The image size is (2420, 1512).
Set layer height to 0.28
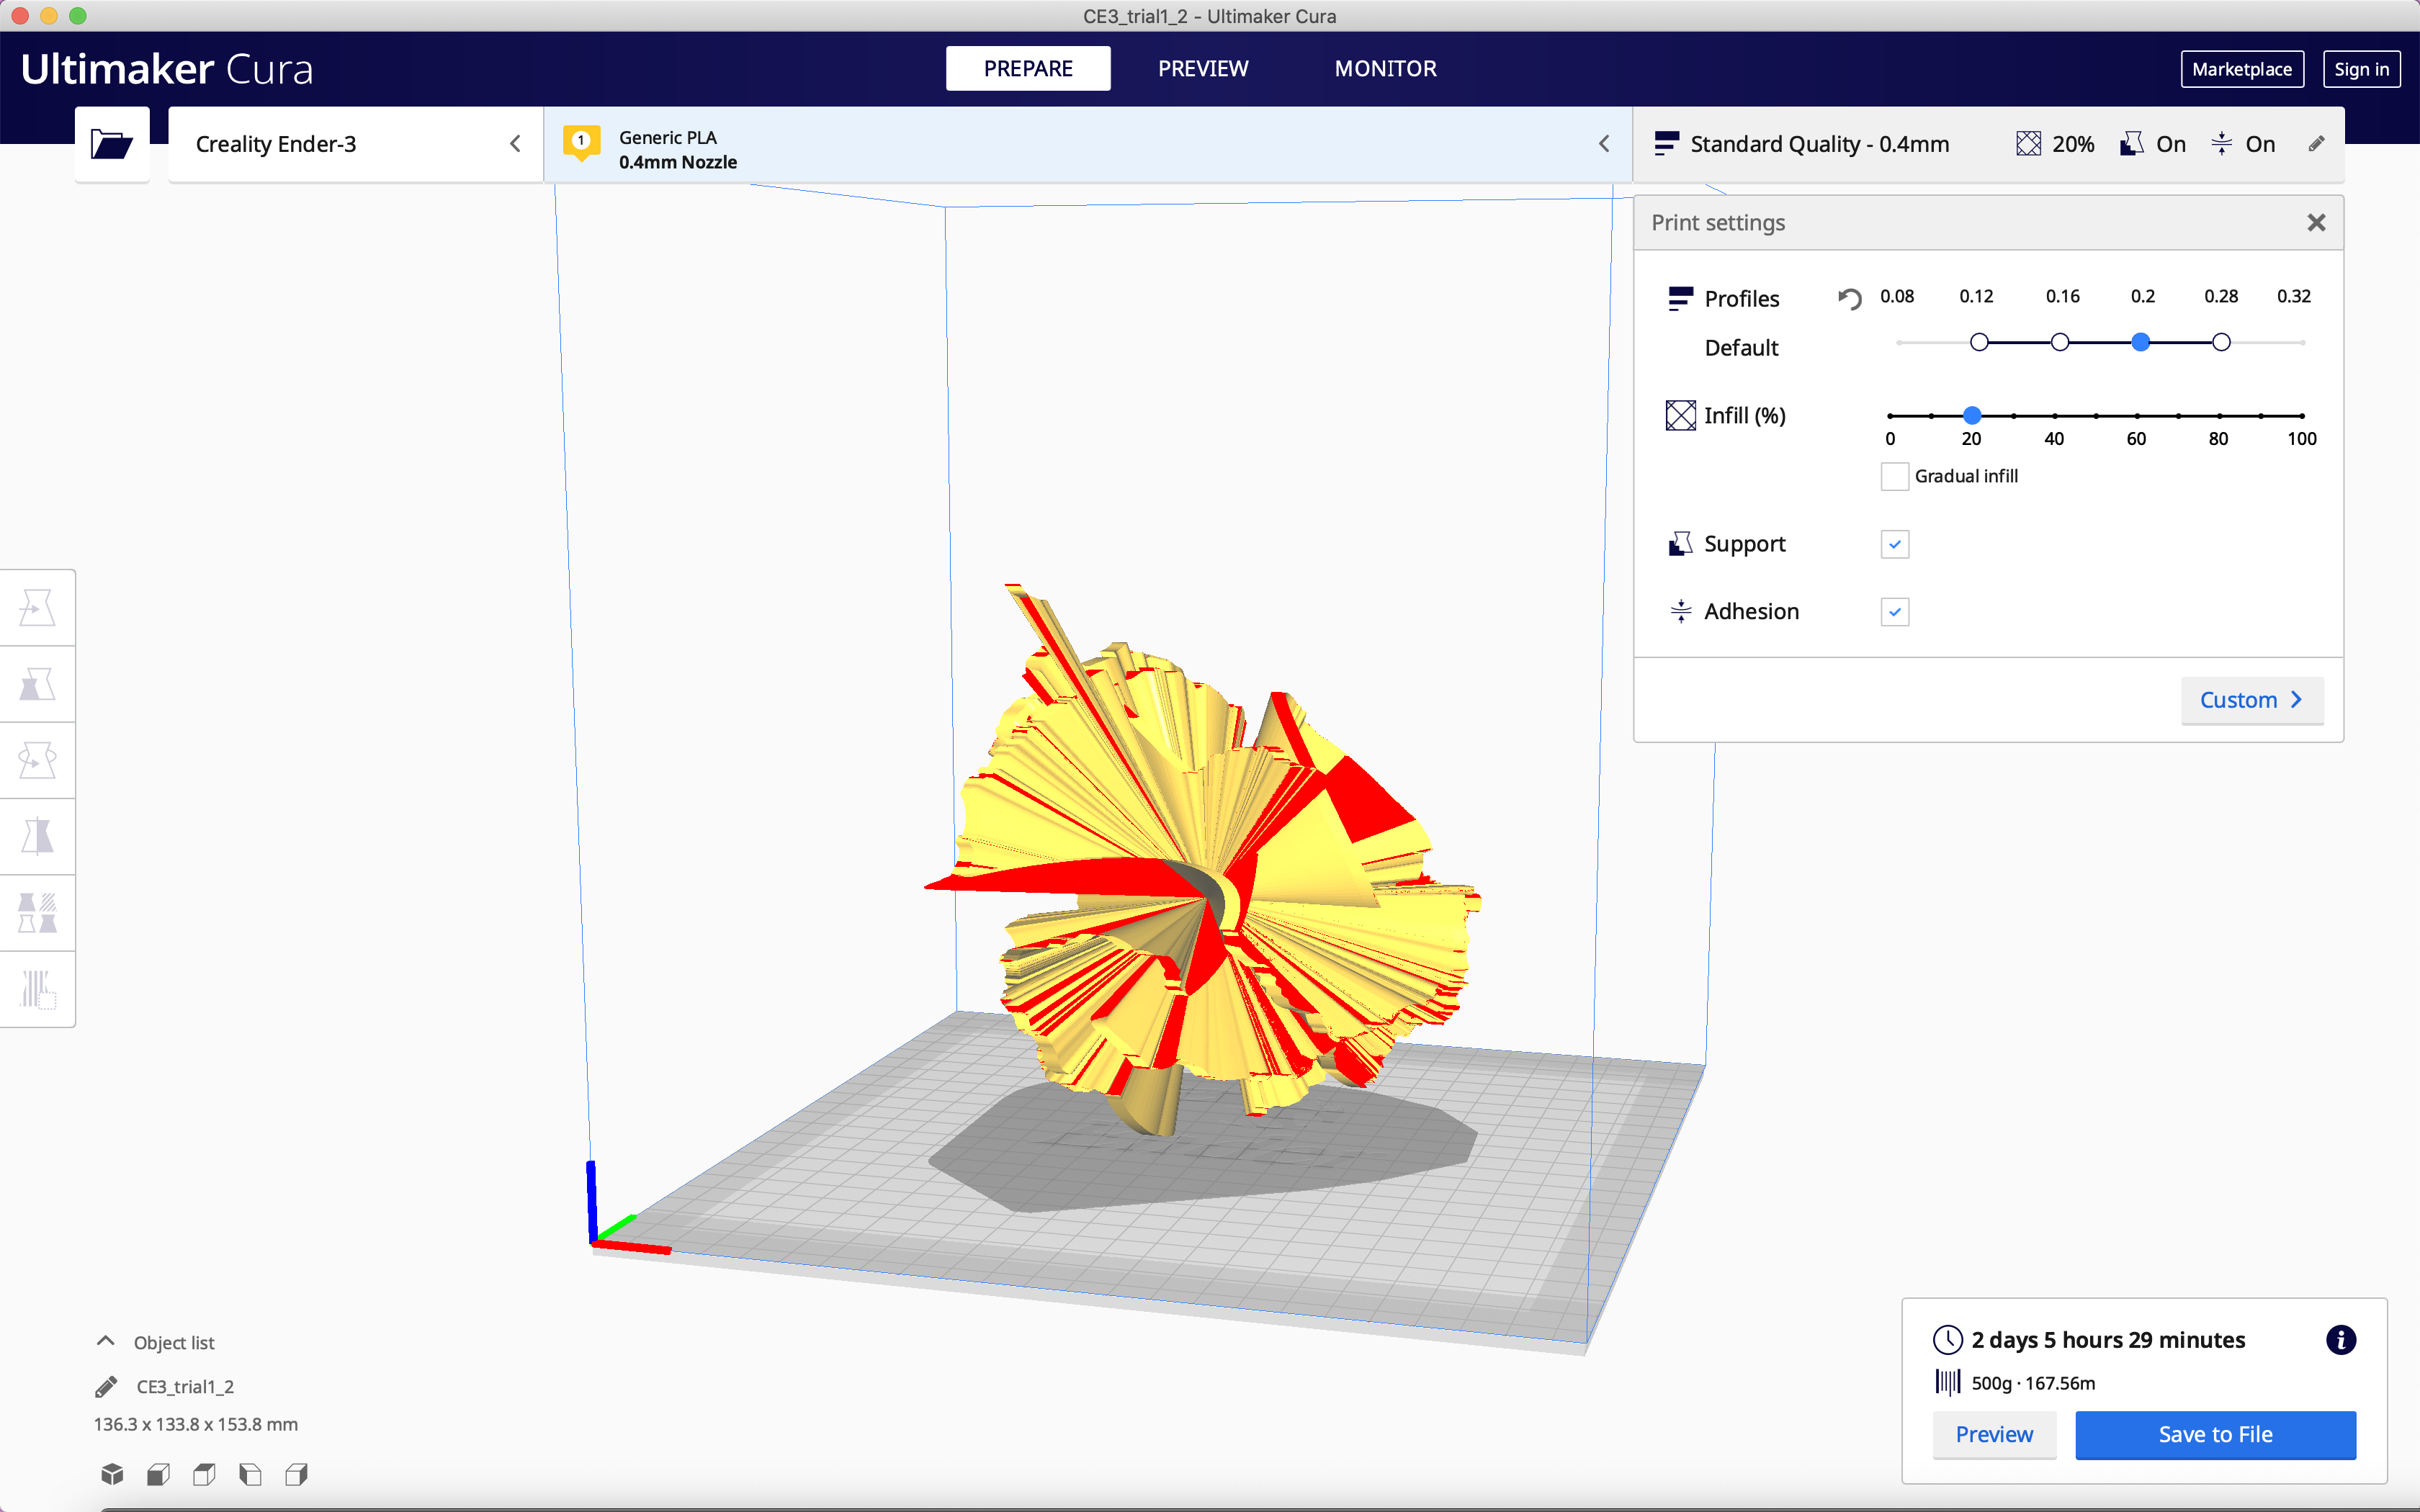click(x=2221, y=342)
